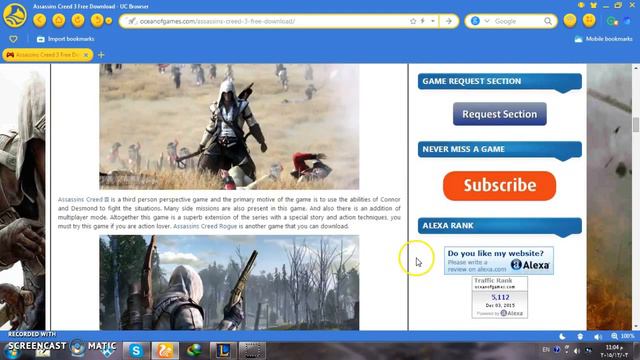
Task: Click the forest pistol screenshot image
Action: 229,282
